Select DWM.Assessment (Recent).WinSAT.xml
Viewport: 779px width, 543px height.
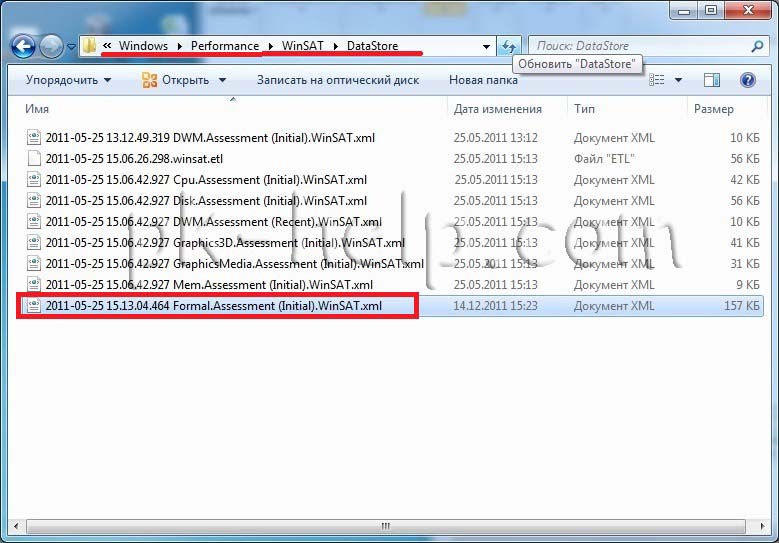point(214,222)
